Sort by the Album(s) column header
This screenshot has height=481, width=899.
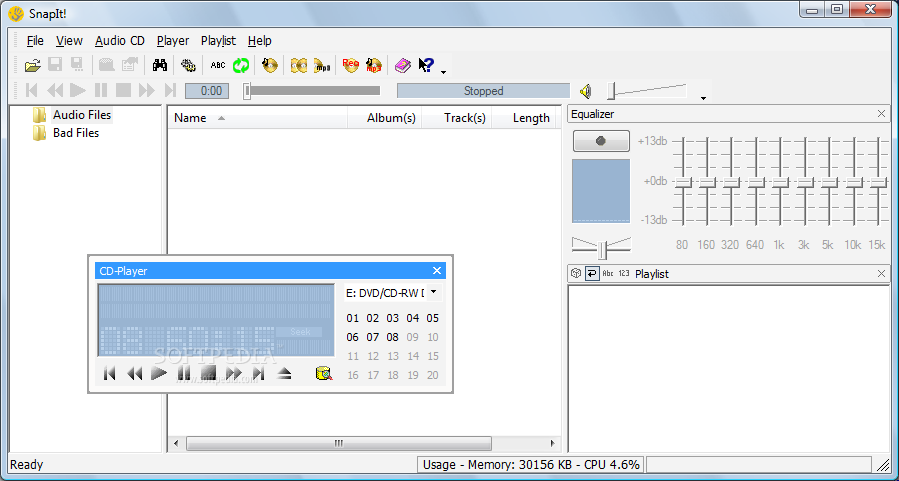(x=385, y=118)
